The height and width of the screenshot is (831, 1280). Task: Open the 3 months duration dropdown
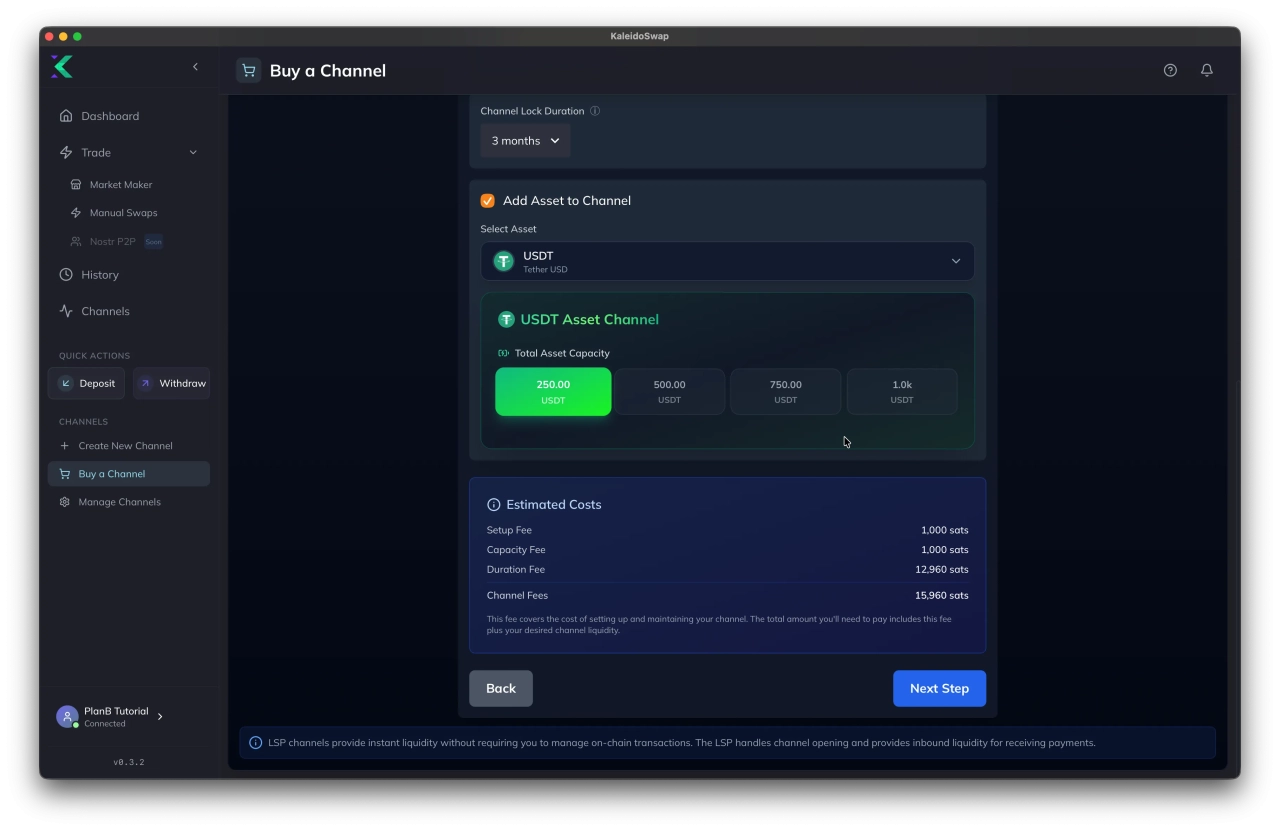[x=525, y=141]
